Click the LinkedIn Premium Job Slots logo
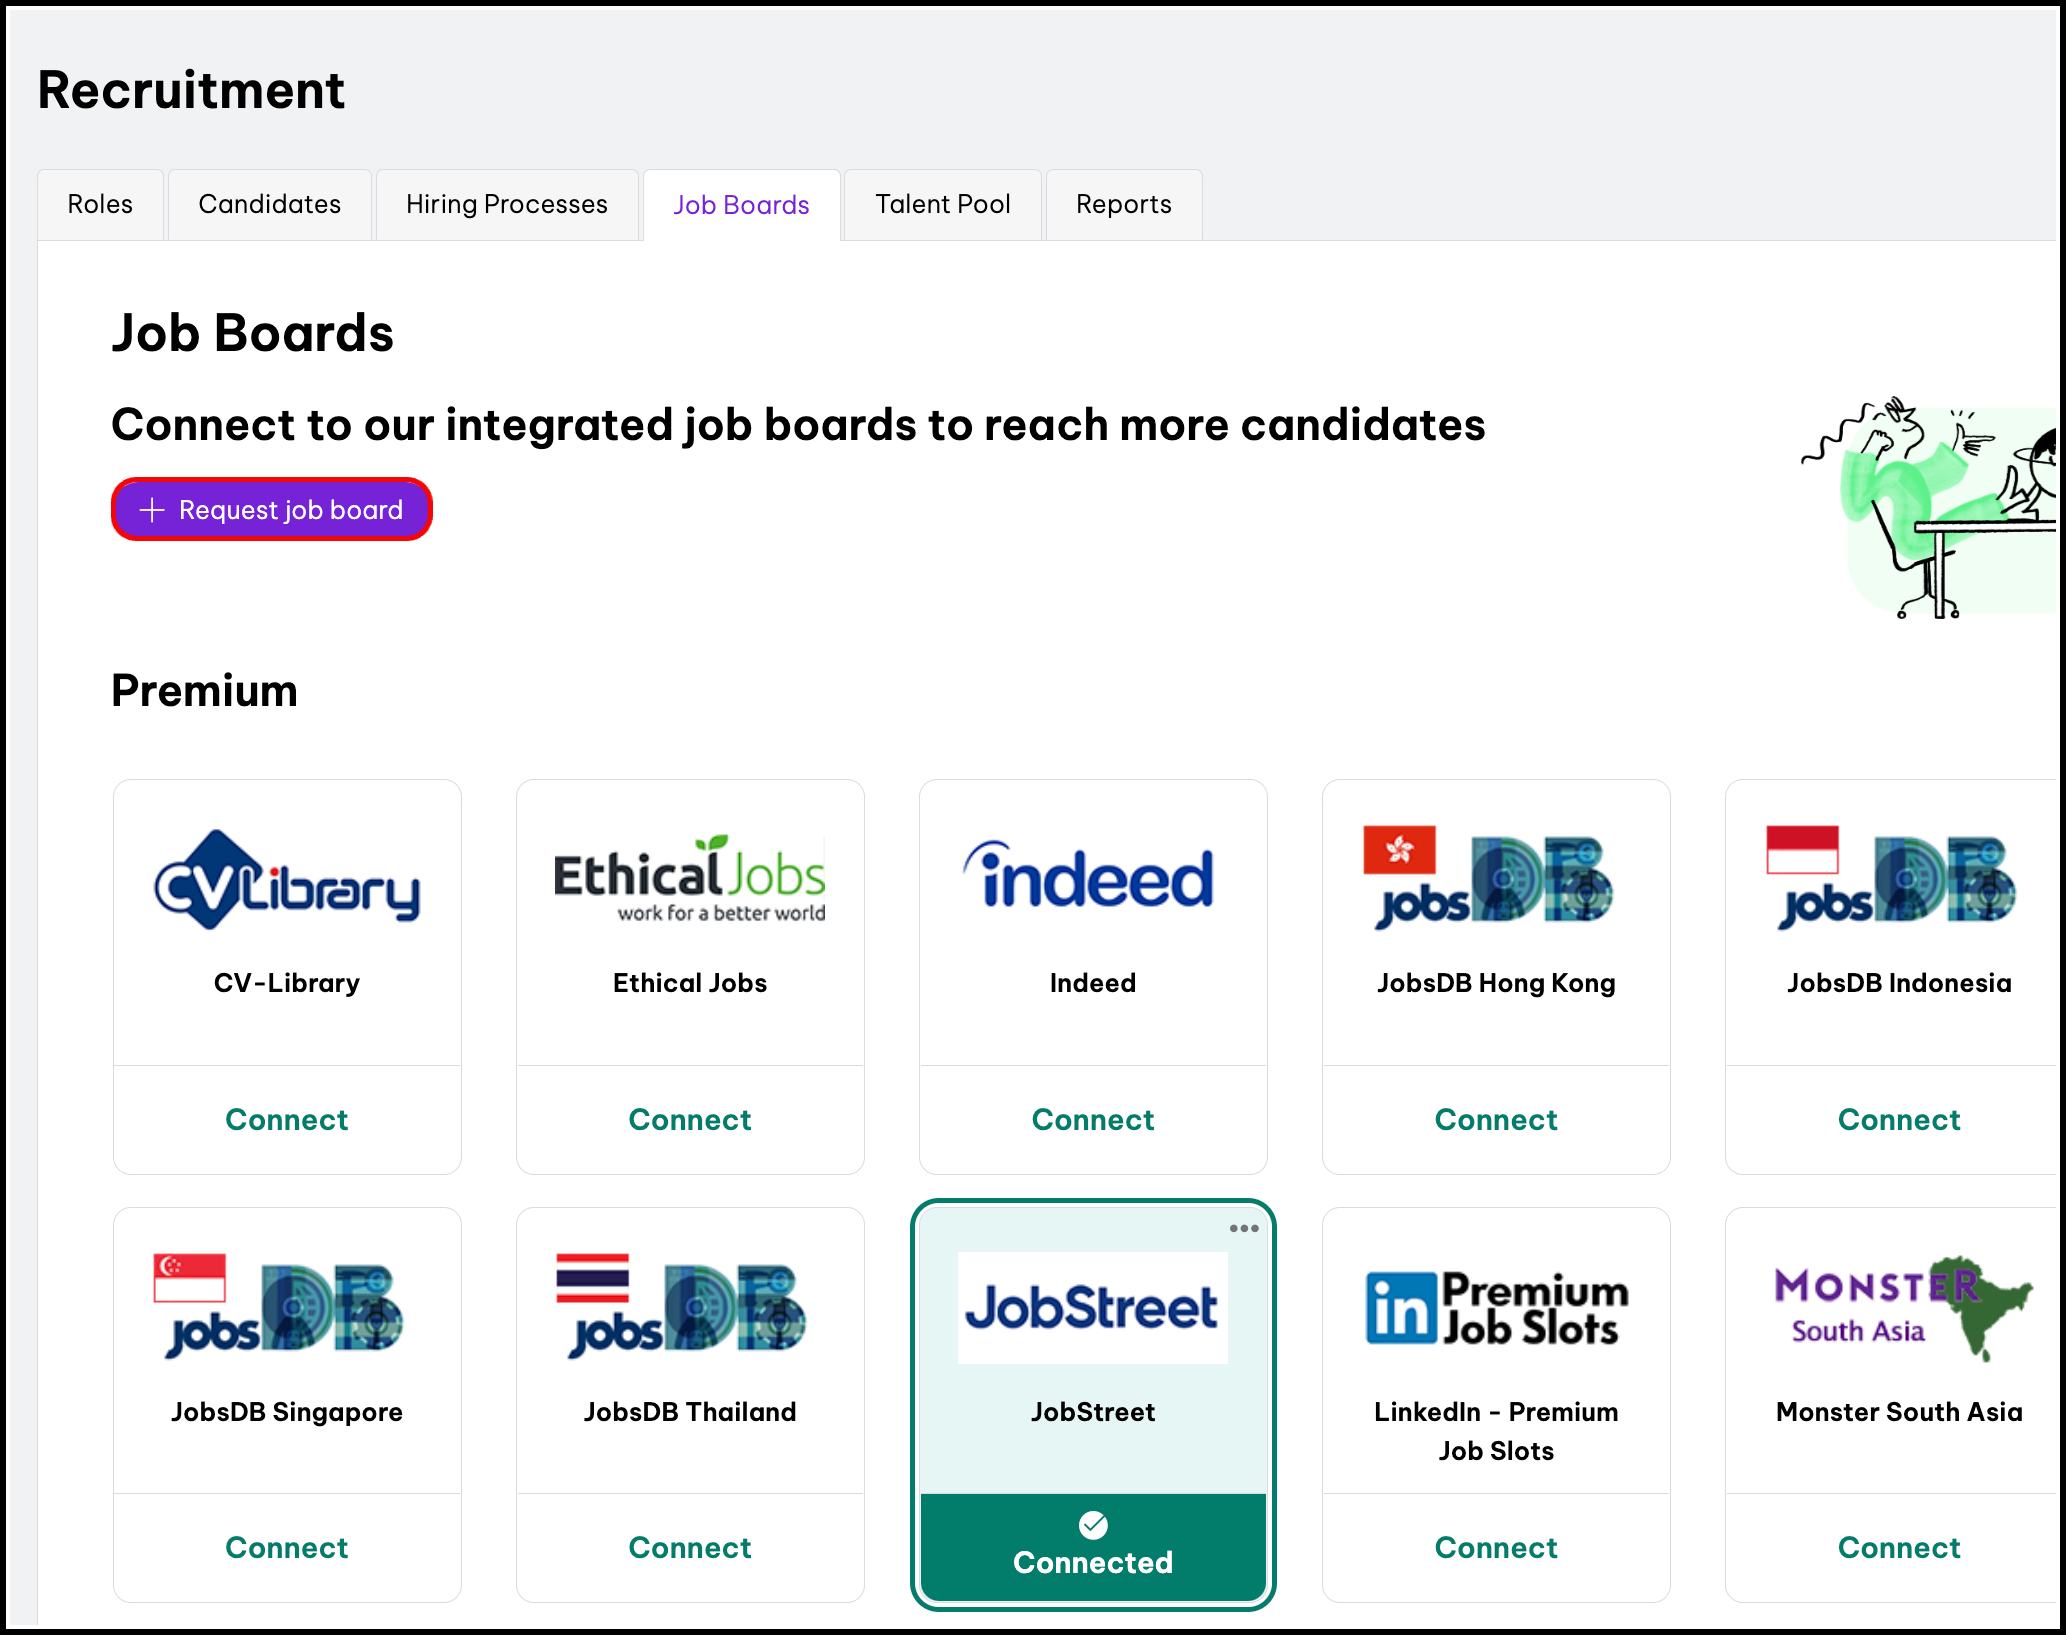 [1496, 1308]
